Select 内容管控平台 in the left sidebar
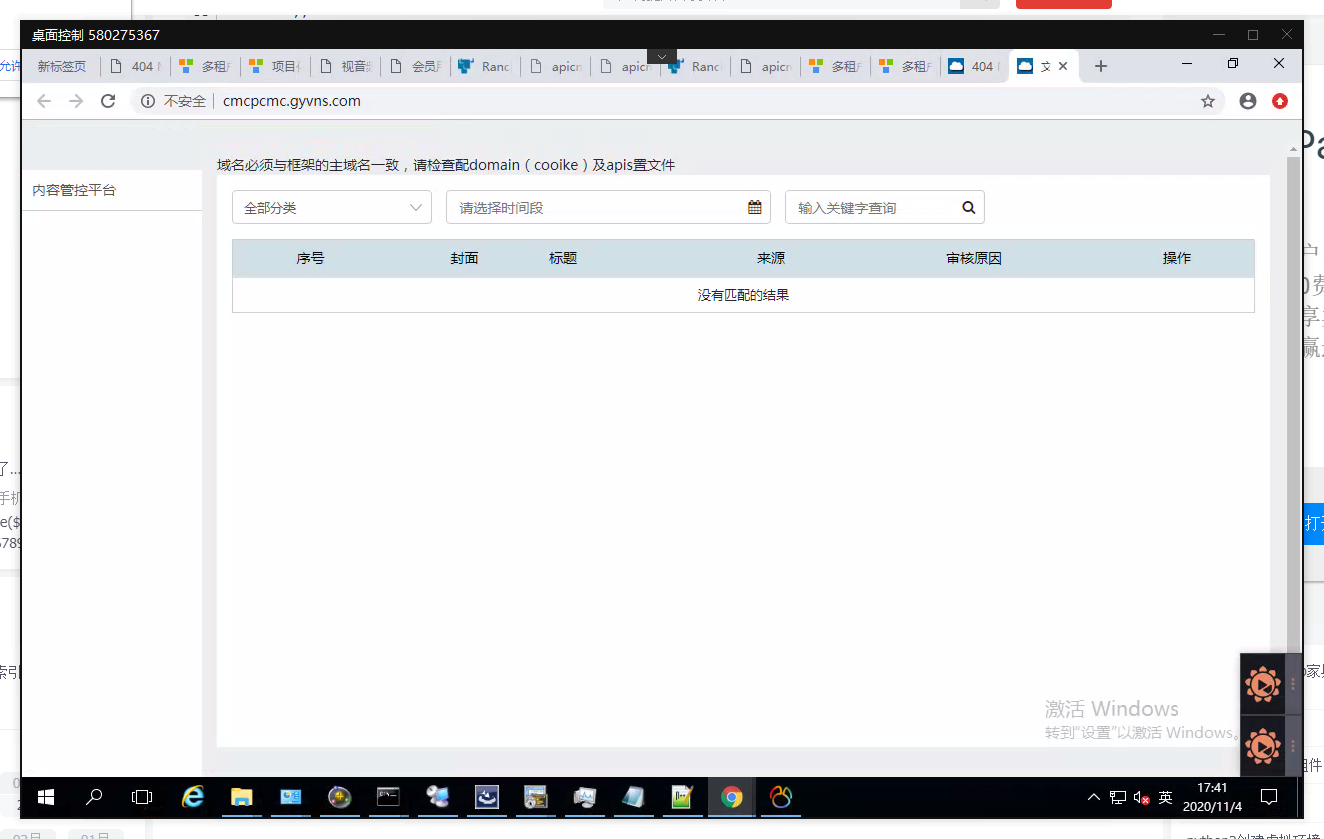 [x=74, y=190]
